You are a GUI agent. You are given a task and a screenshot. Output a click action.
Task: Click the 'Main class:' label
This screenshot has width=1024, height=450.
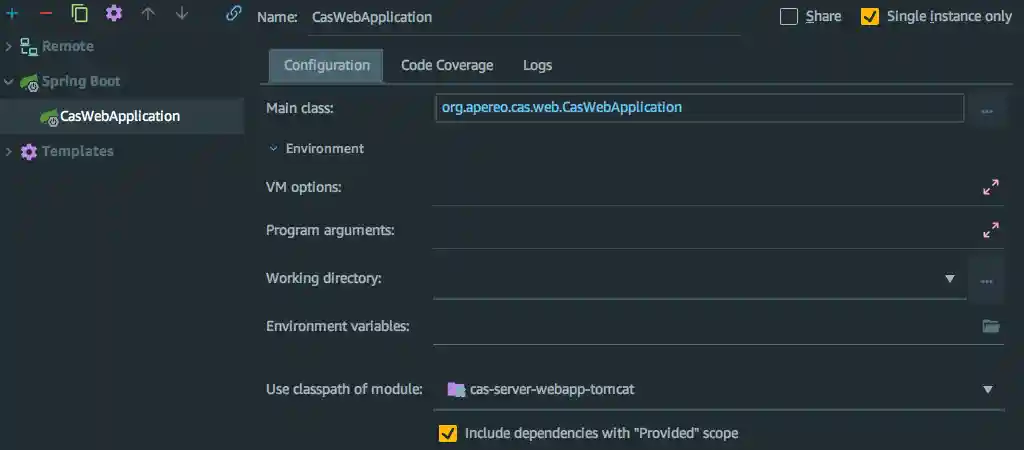coord(300,108)
